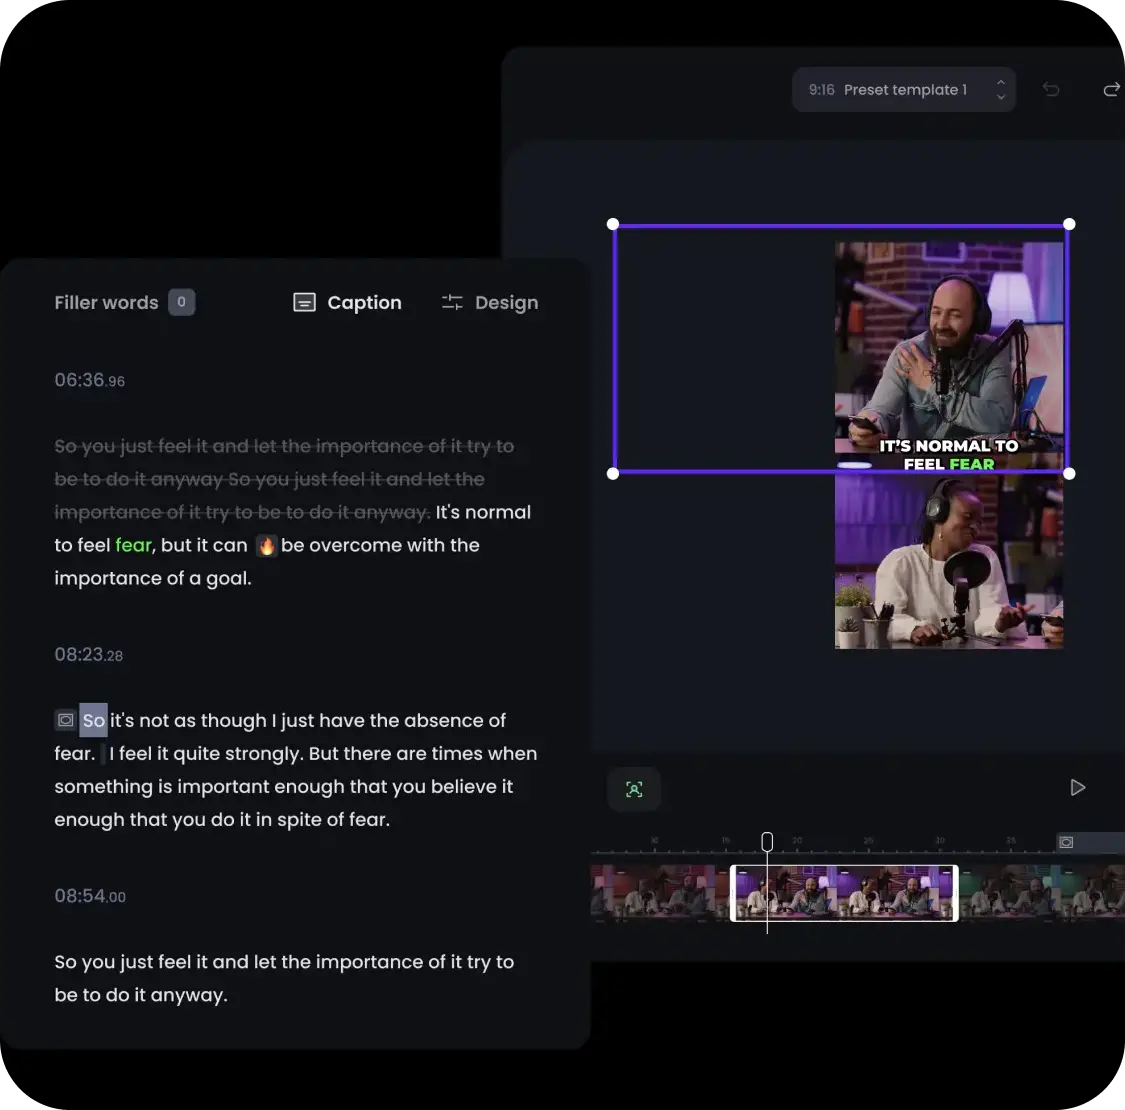Open the Preset template 1 dropdown
This screenshot has width=1125, height=1110.
coord(903,89)
